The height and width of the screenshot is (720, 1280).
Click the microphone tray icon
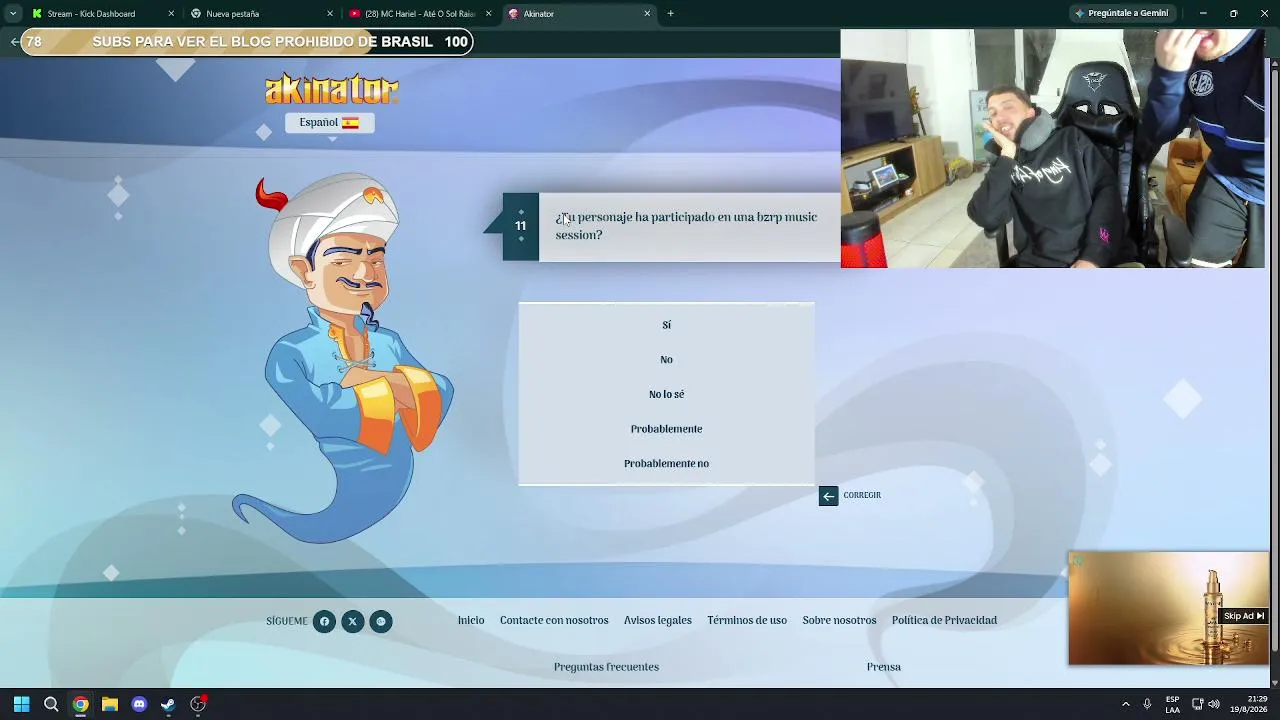point(1147,704)
